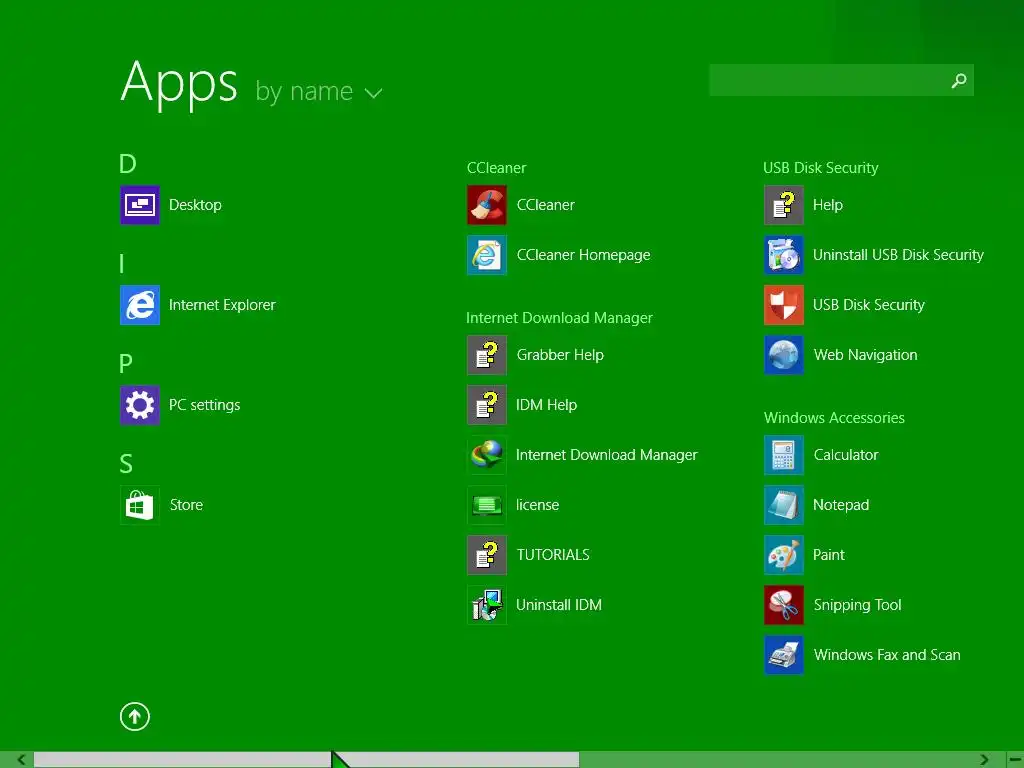
Task: Launch USB Disk Security shield icon
Action: (x=784, y=305)
